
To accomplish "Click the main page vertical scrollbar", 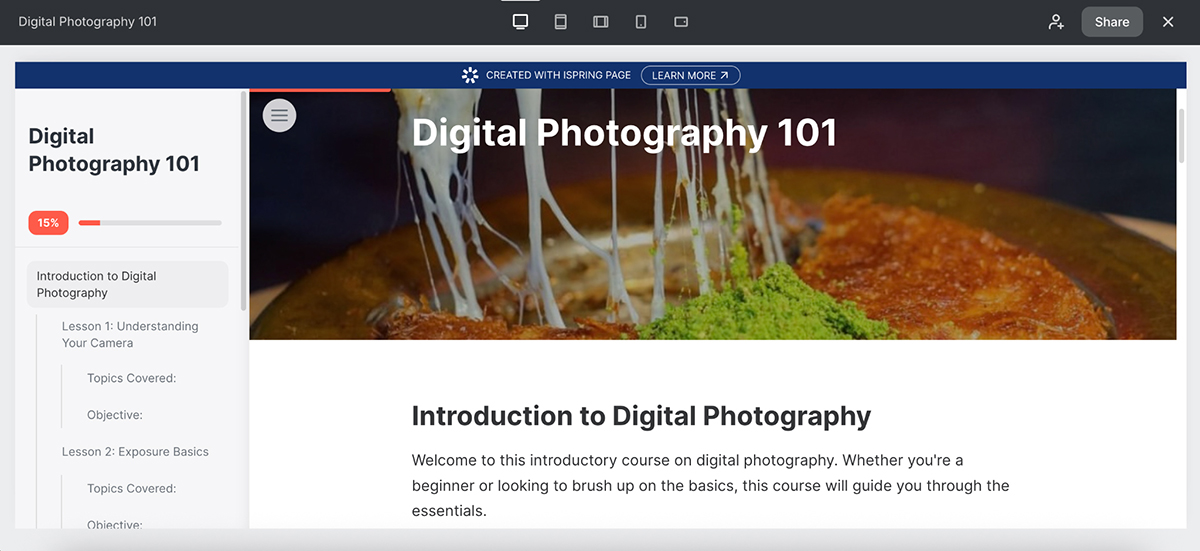I will pos(1181,135).
